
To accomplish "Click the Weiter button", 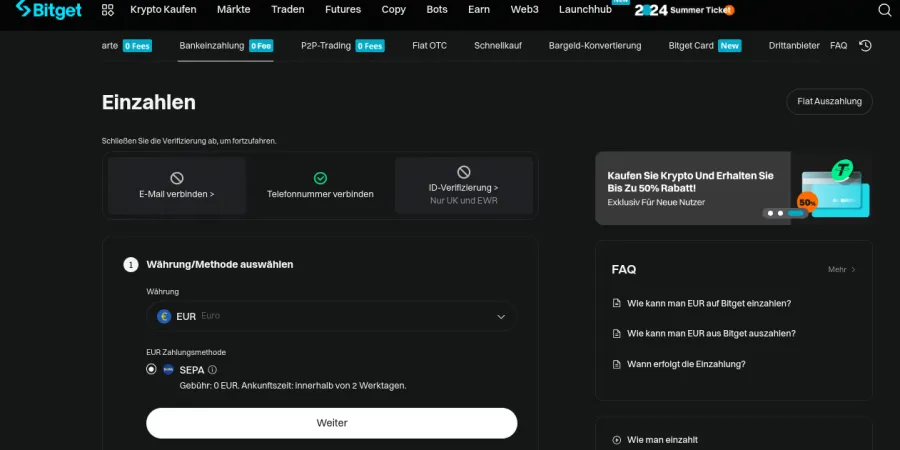I will tap(332, 423).
